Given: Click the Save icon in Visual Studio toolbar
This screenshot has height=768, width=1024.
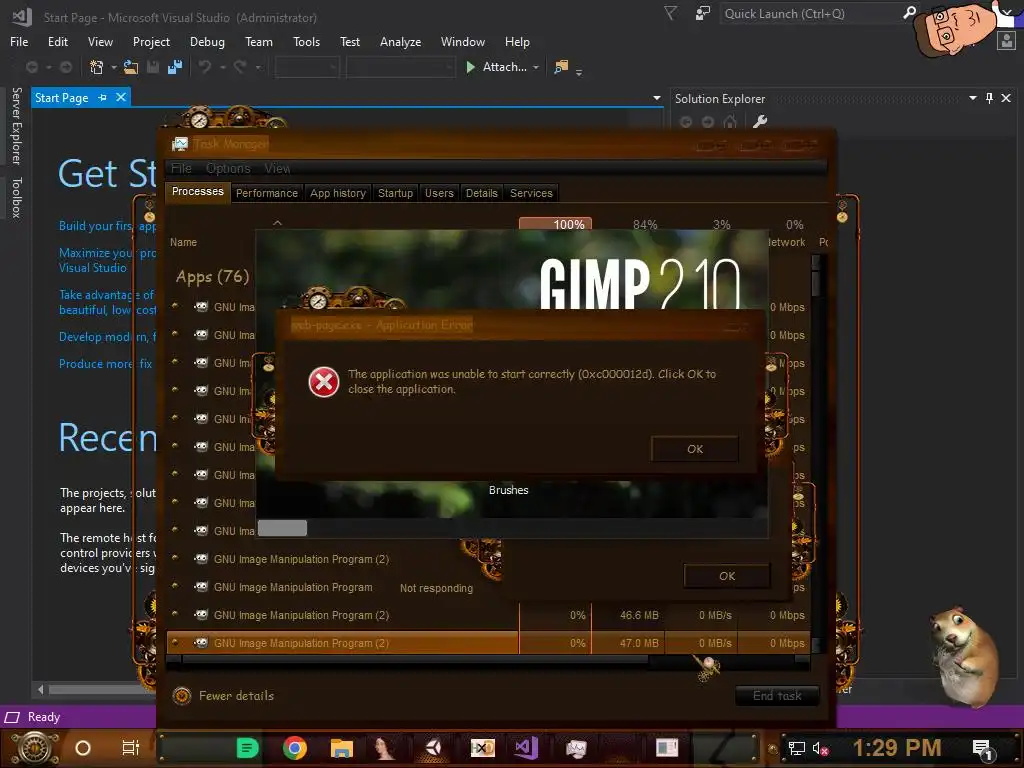Looking at the screenshot, I should click(153, 67).
